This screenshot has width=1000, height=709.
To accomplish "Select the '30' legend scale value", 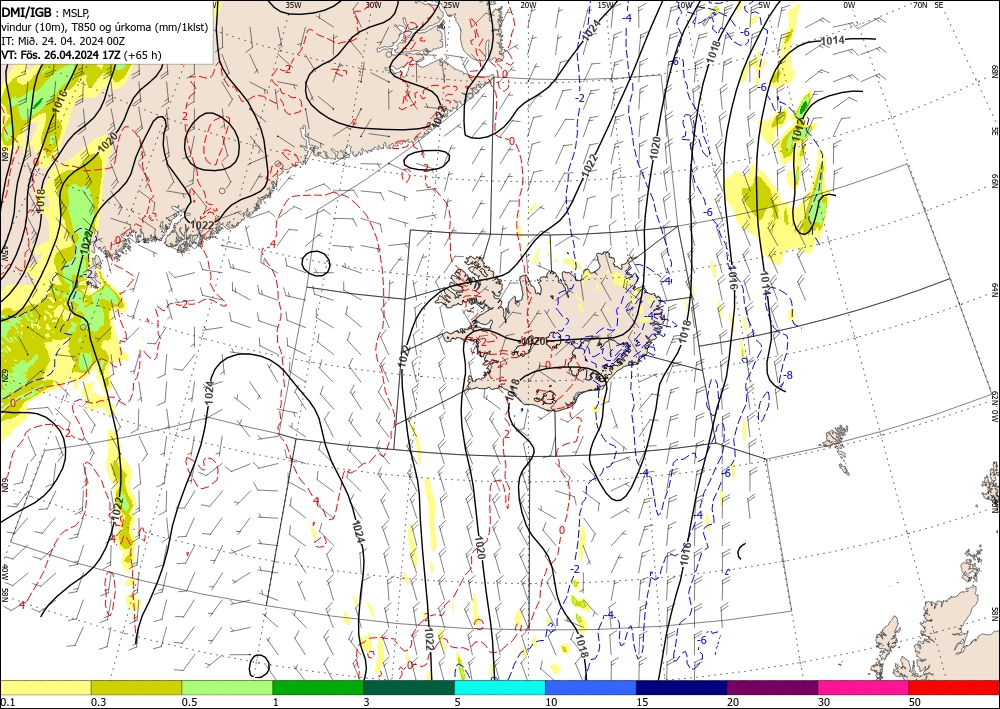I will 823,702.
